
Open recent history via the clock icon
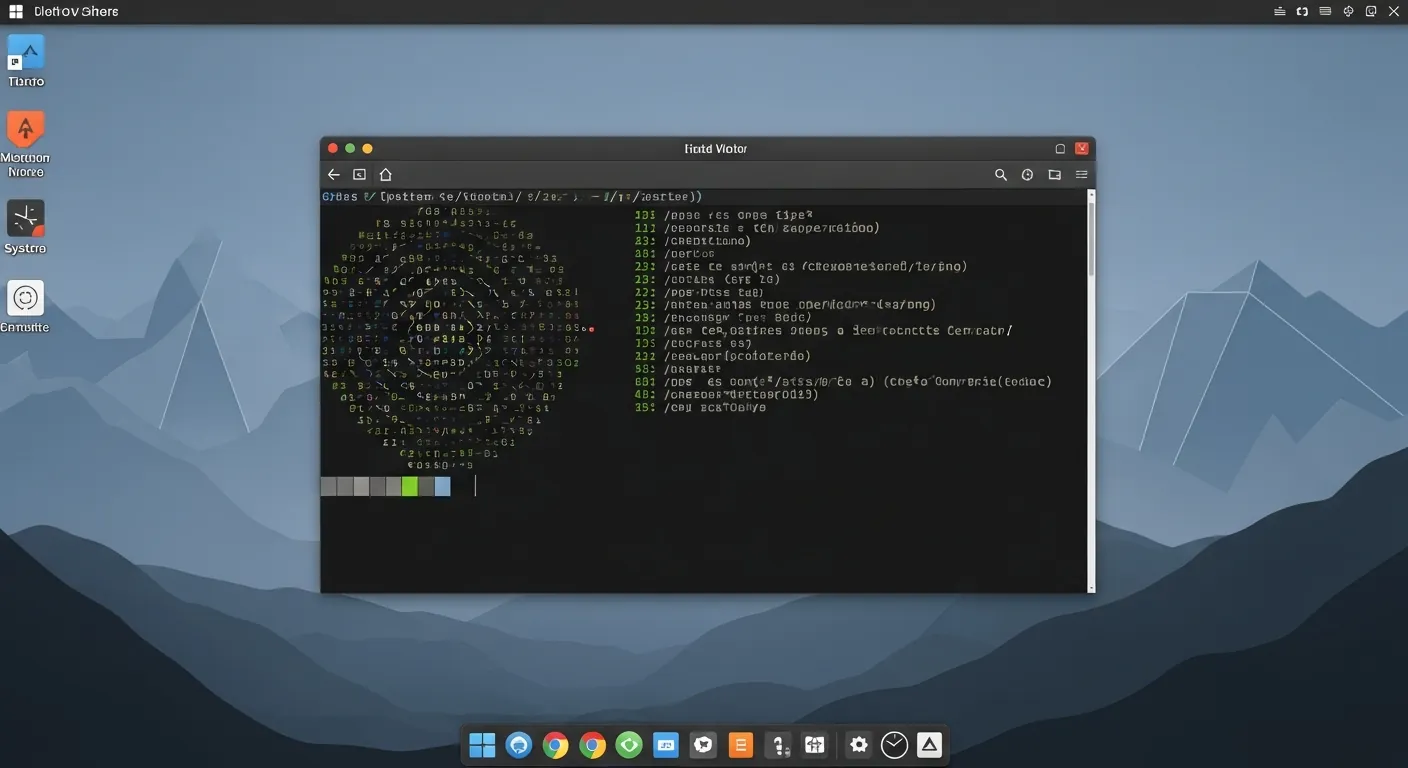pos(1027,174)
